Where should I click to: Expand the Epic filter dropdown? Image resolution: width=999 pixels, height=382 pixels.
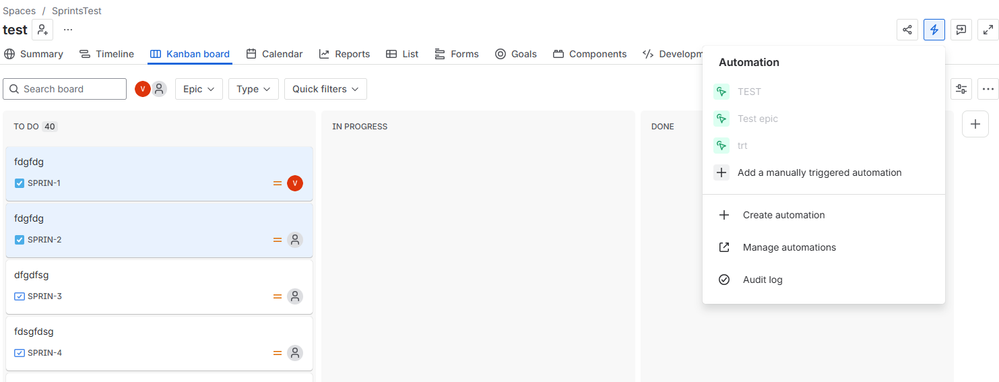tap(199, 89)
